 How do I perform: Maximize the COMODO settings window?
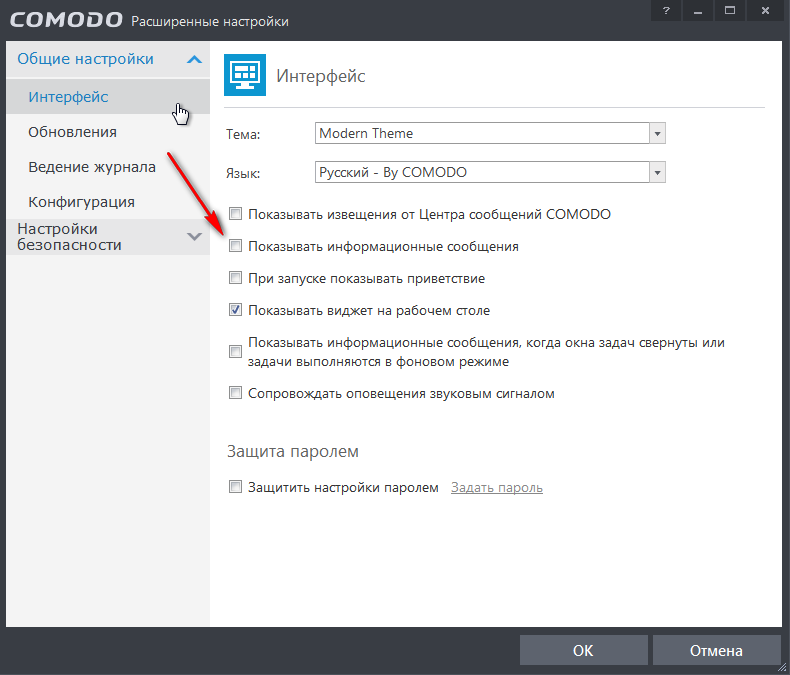(x=731, y=11)
